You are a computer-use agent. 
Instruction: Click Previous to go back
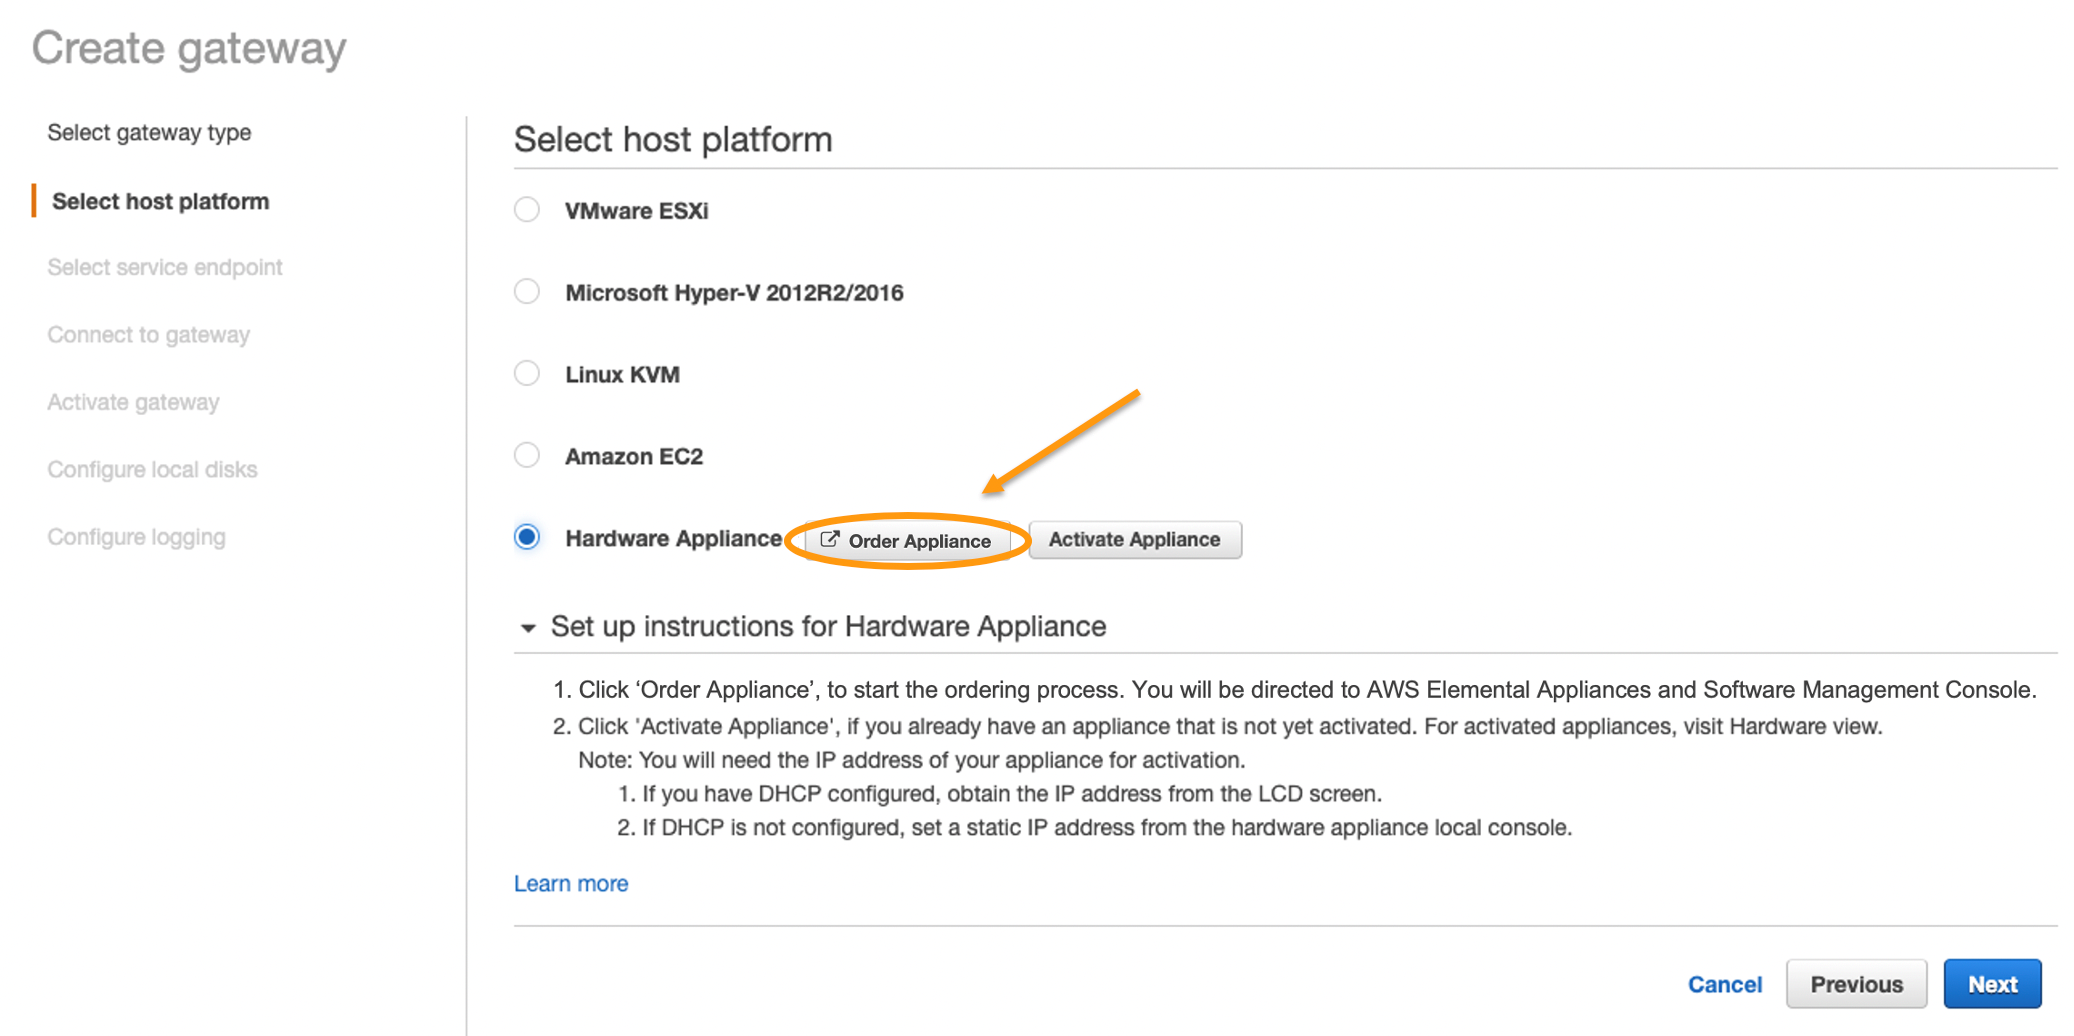1856,983
